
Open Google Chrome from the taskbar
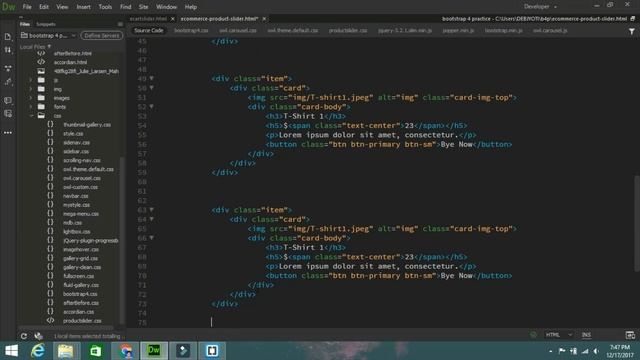(x=125, y=351)
